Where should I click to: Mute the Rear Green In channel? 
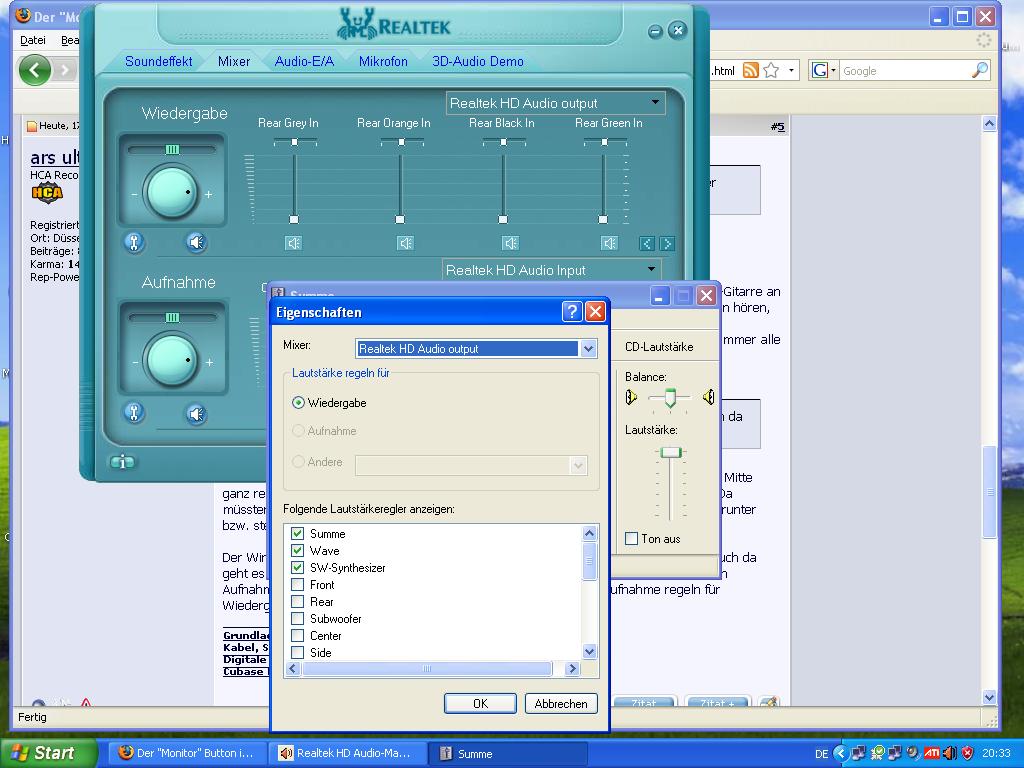tap(609, 243)
